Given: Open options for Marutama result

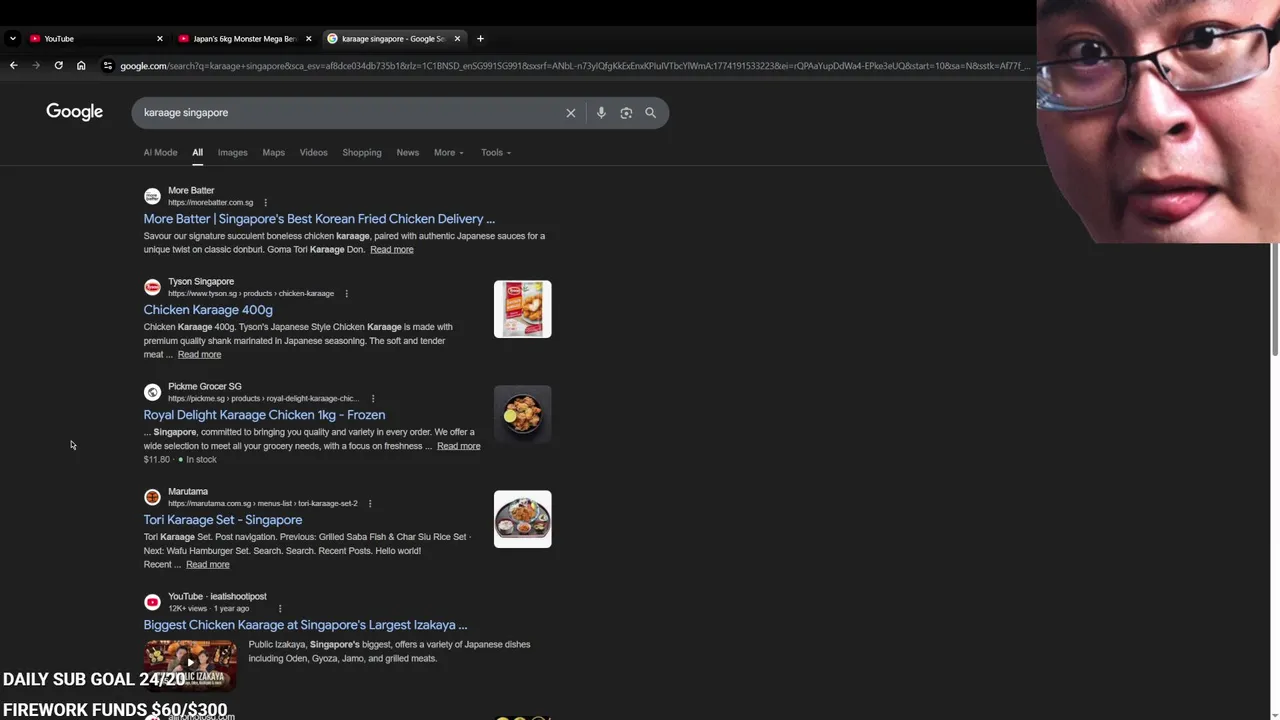Looking at the screenshot, I should [x=369, y=504].
